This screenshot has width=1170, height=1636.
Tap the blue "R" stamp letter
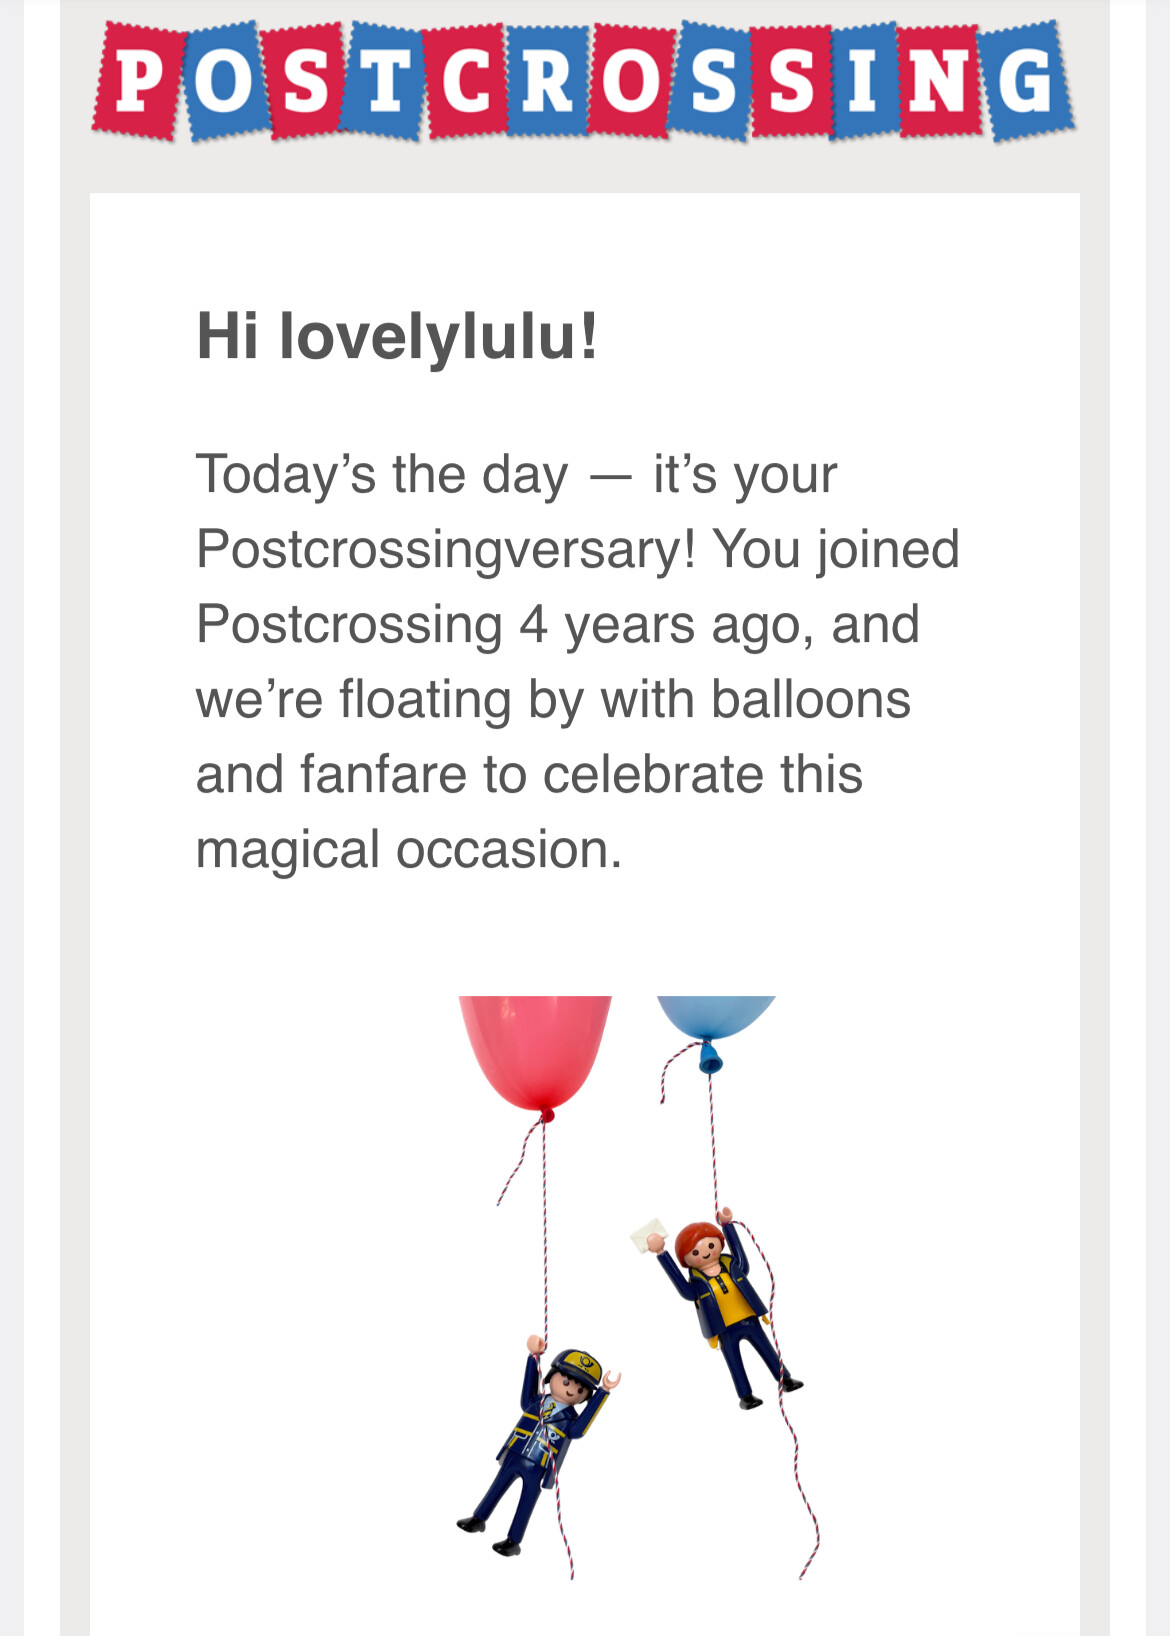pos(547,82)
